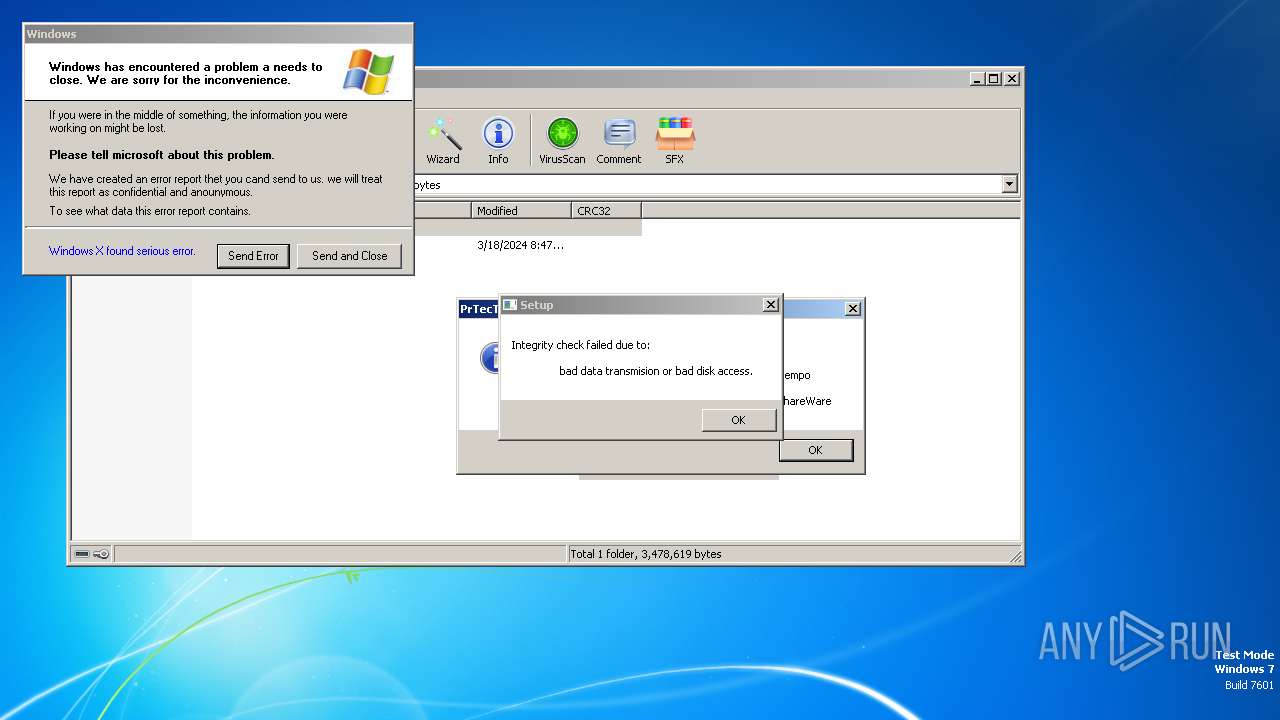Click OK in the PrTec dialog

(x=815, y=450)
